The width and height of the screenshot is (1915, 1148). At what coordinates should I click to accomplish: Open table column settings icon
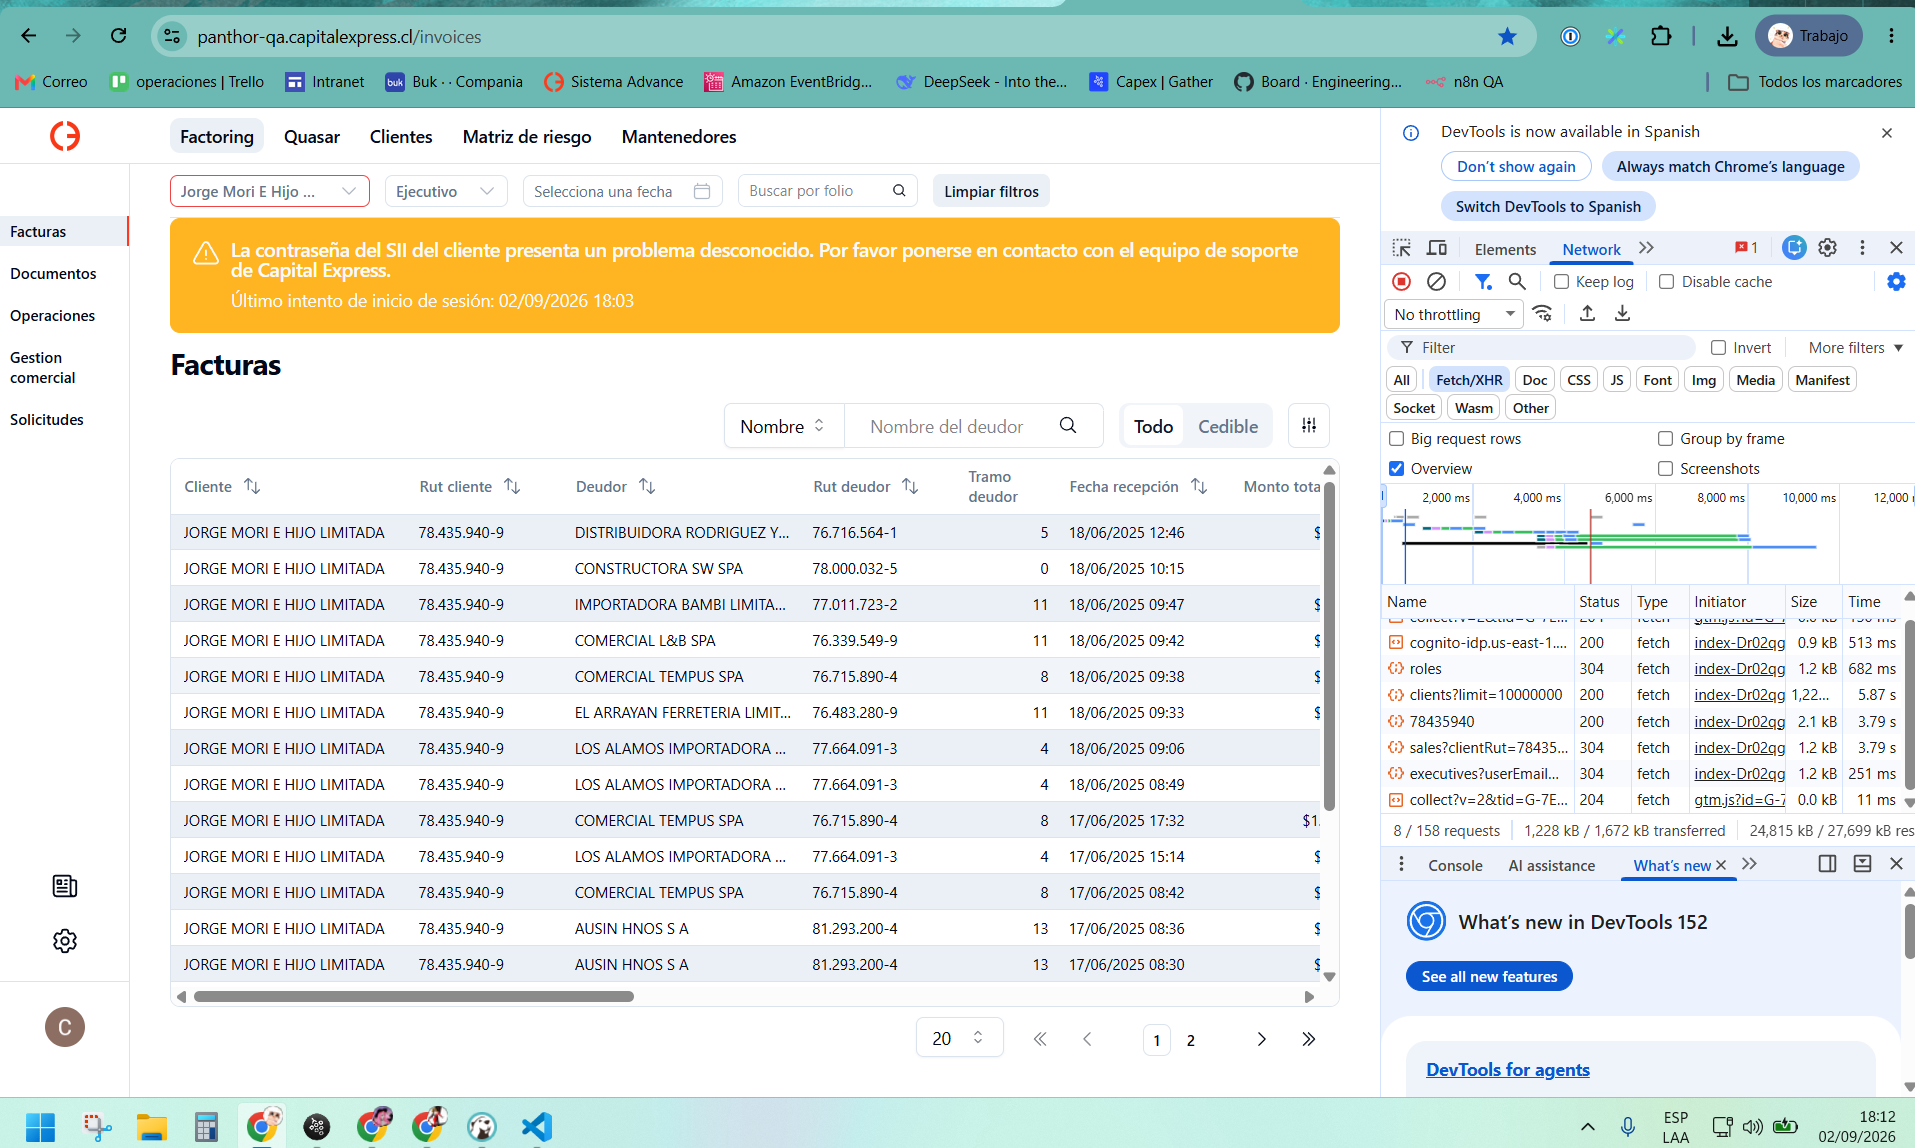(1309, 426)
